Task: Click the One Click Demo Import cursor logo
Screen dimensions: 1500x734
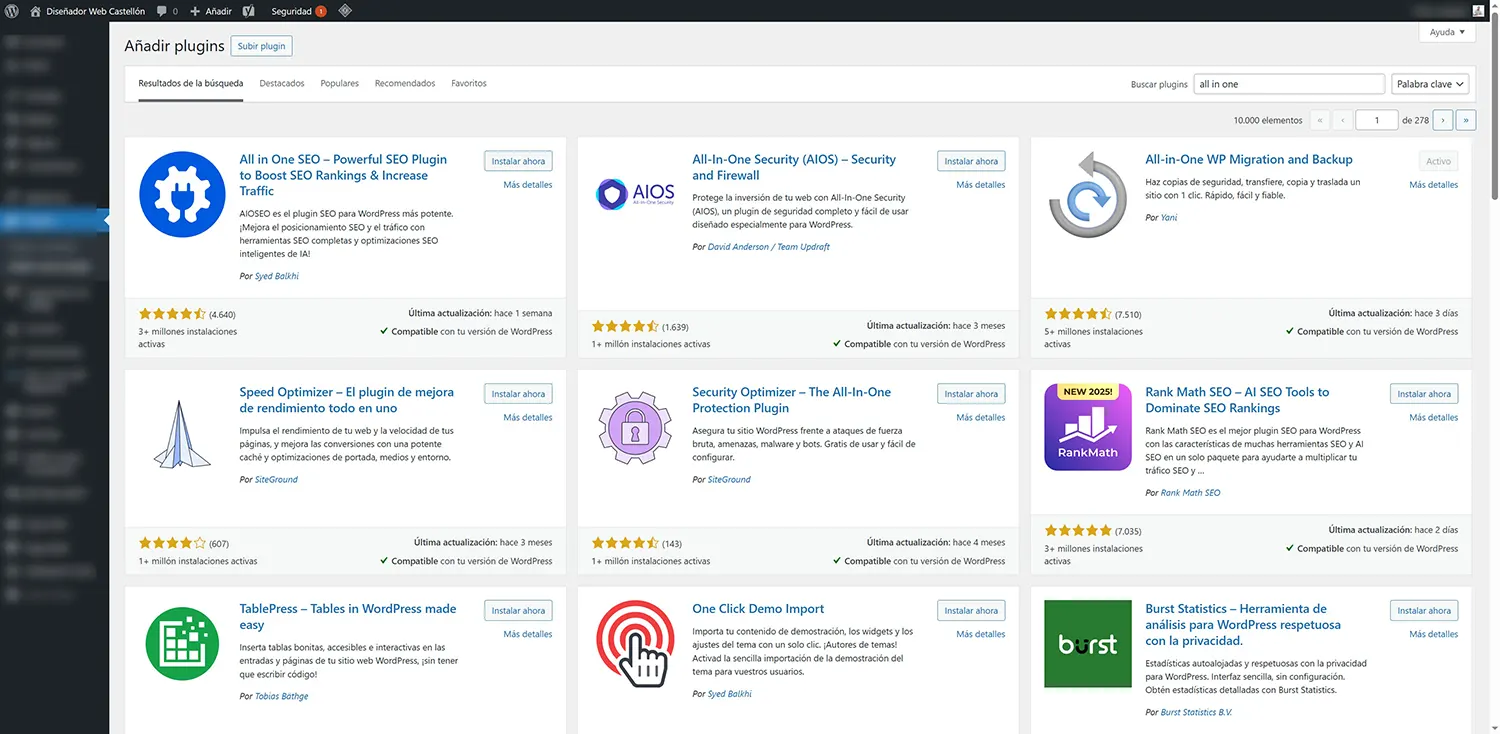Action: 634,644
